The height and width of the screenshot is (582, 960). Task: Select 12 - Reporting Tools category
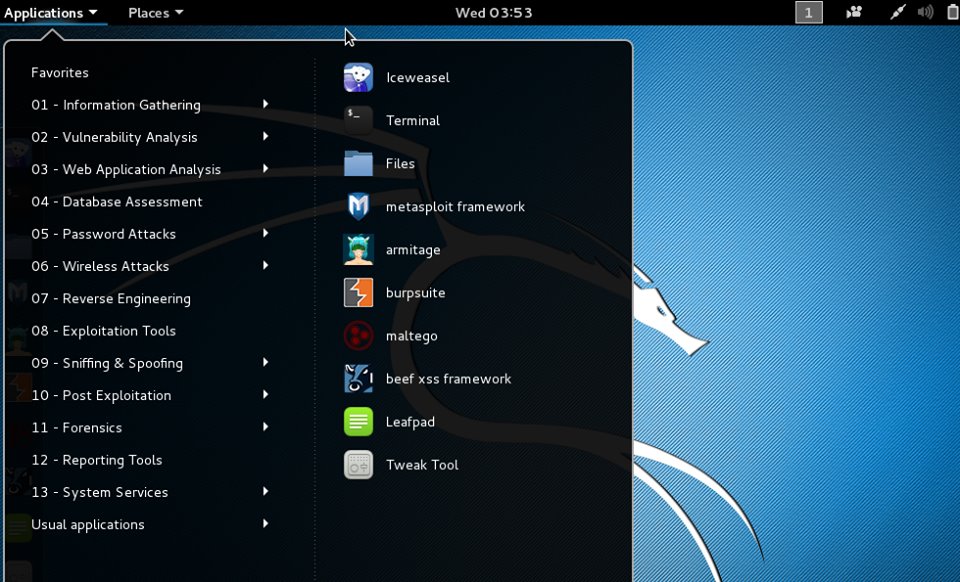[x=97, y=460]
